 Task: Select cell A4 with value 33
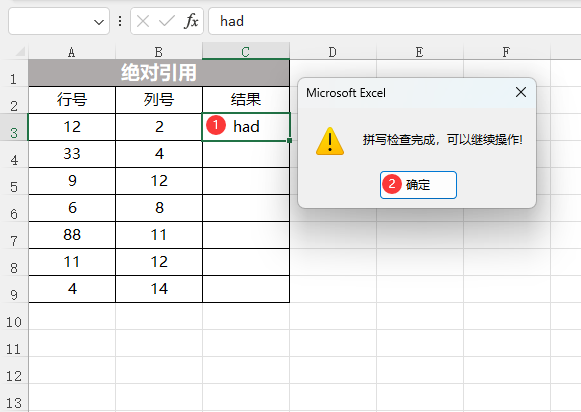(72, 154)
